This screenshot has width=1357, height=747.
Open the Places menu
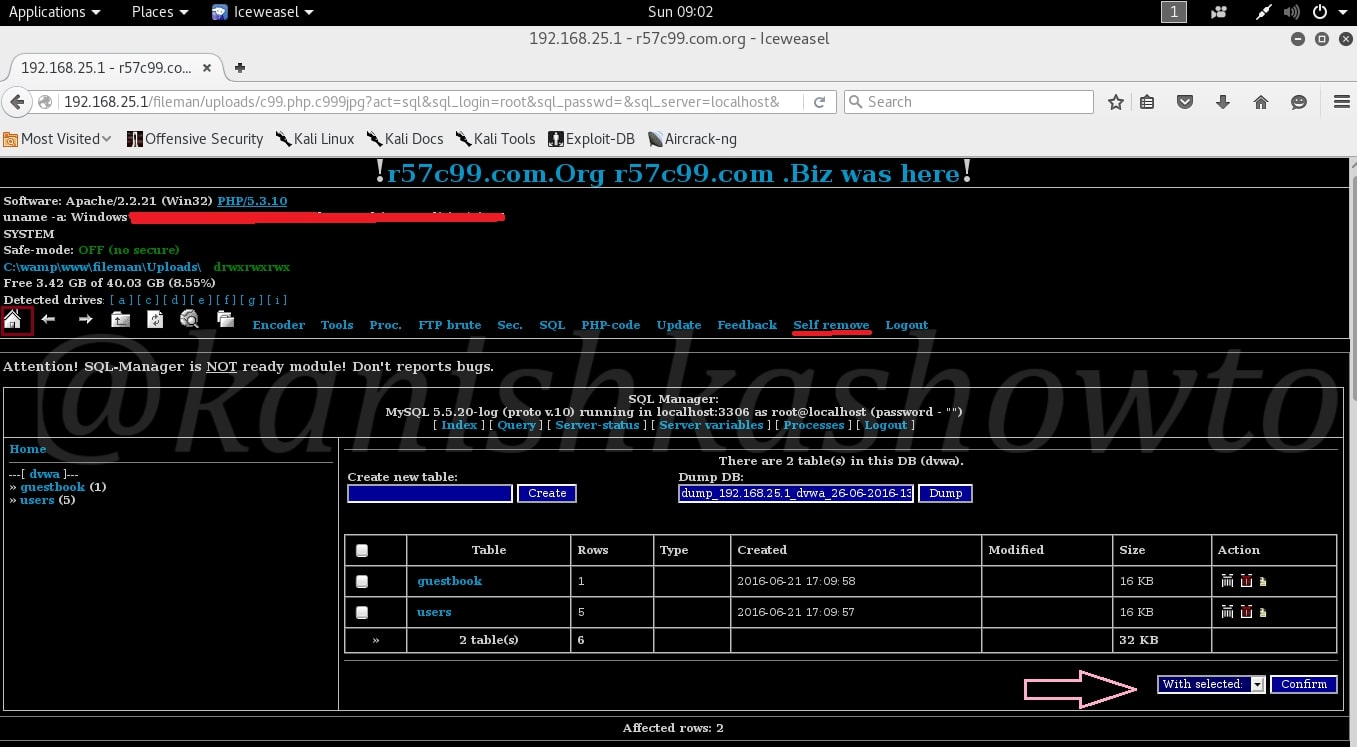click(159, 12)
